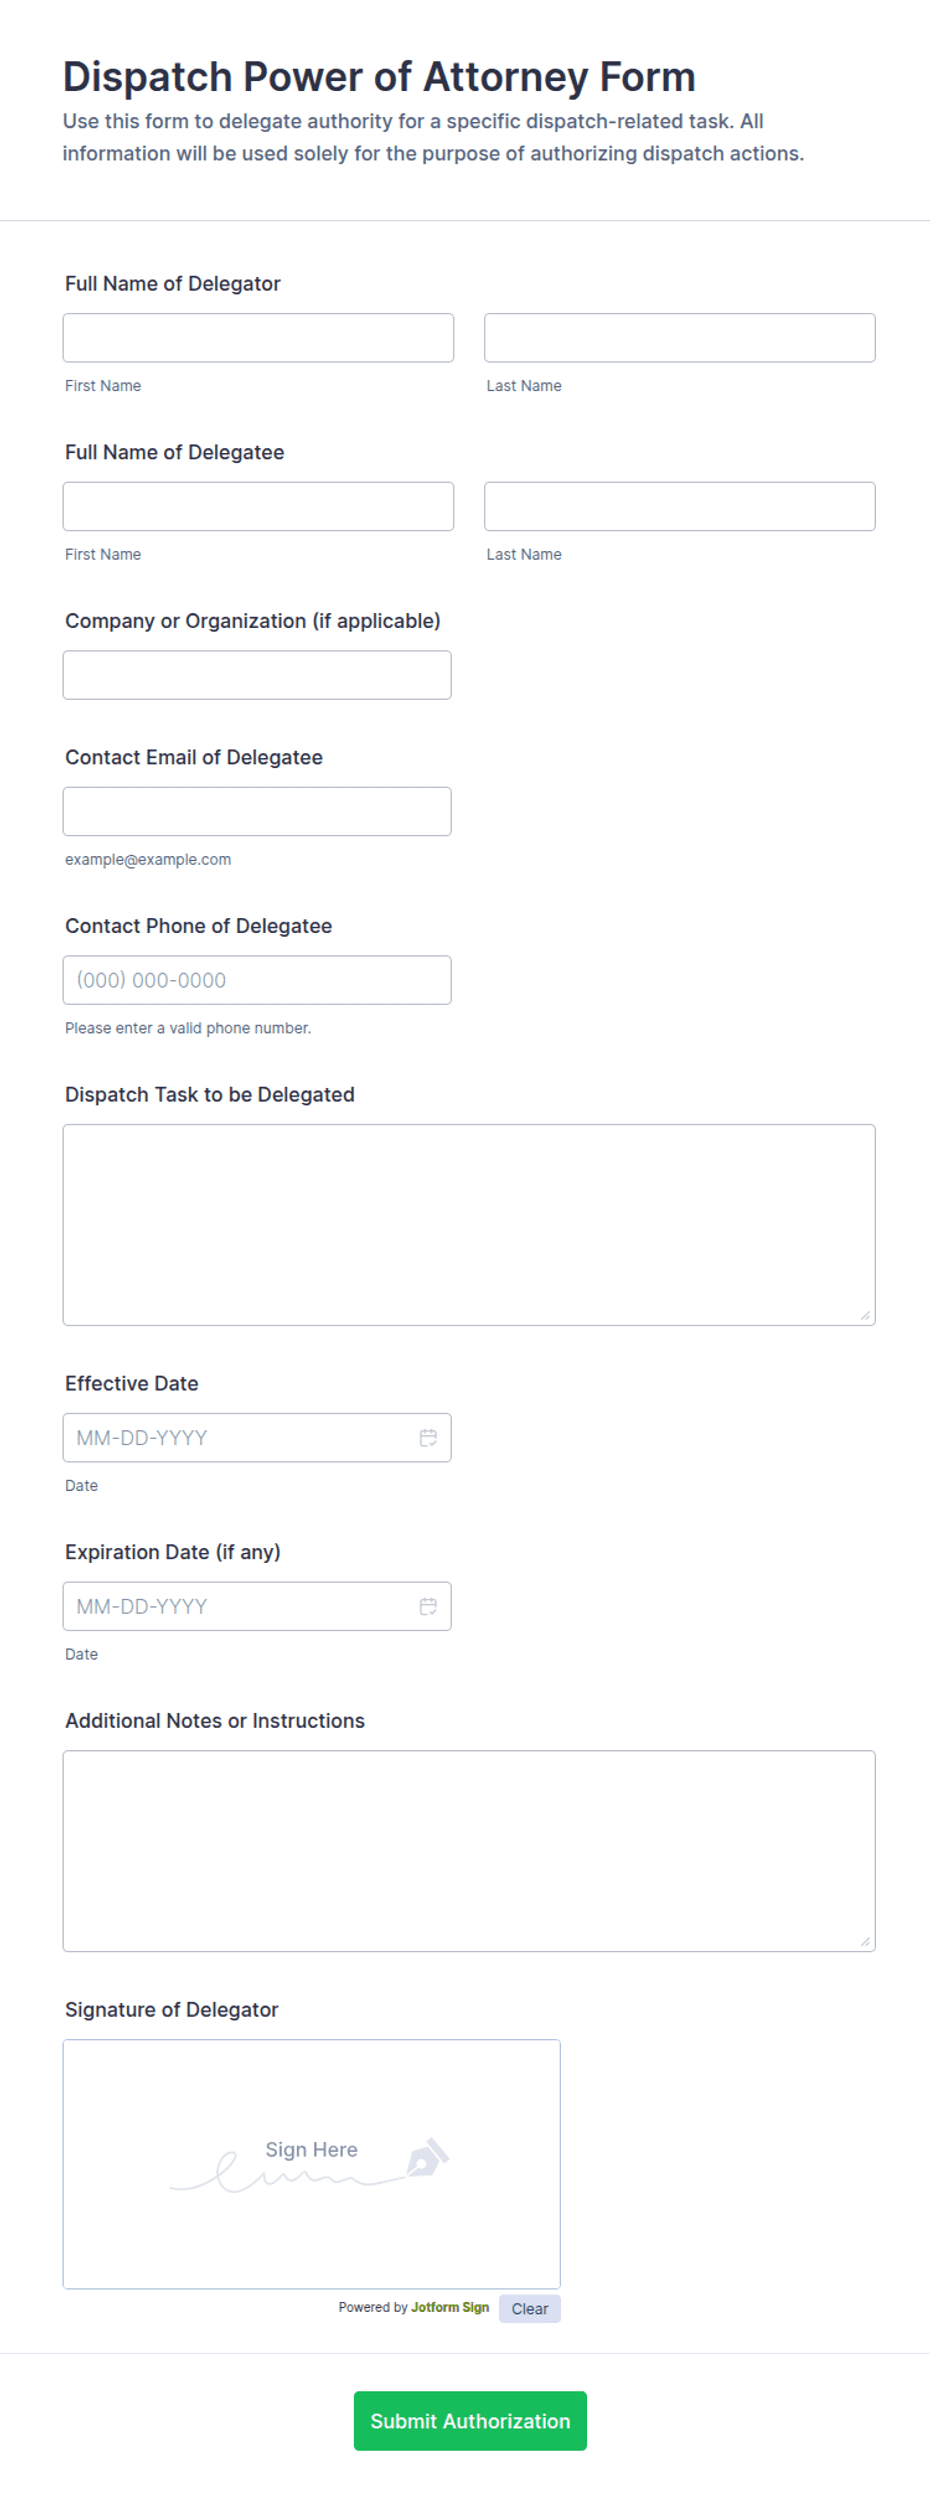Click inside Additional Notes or Instructions textarea

tap(469, 1851)
